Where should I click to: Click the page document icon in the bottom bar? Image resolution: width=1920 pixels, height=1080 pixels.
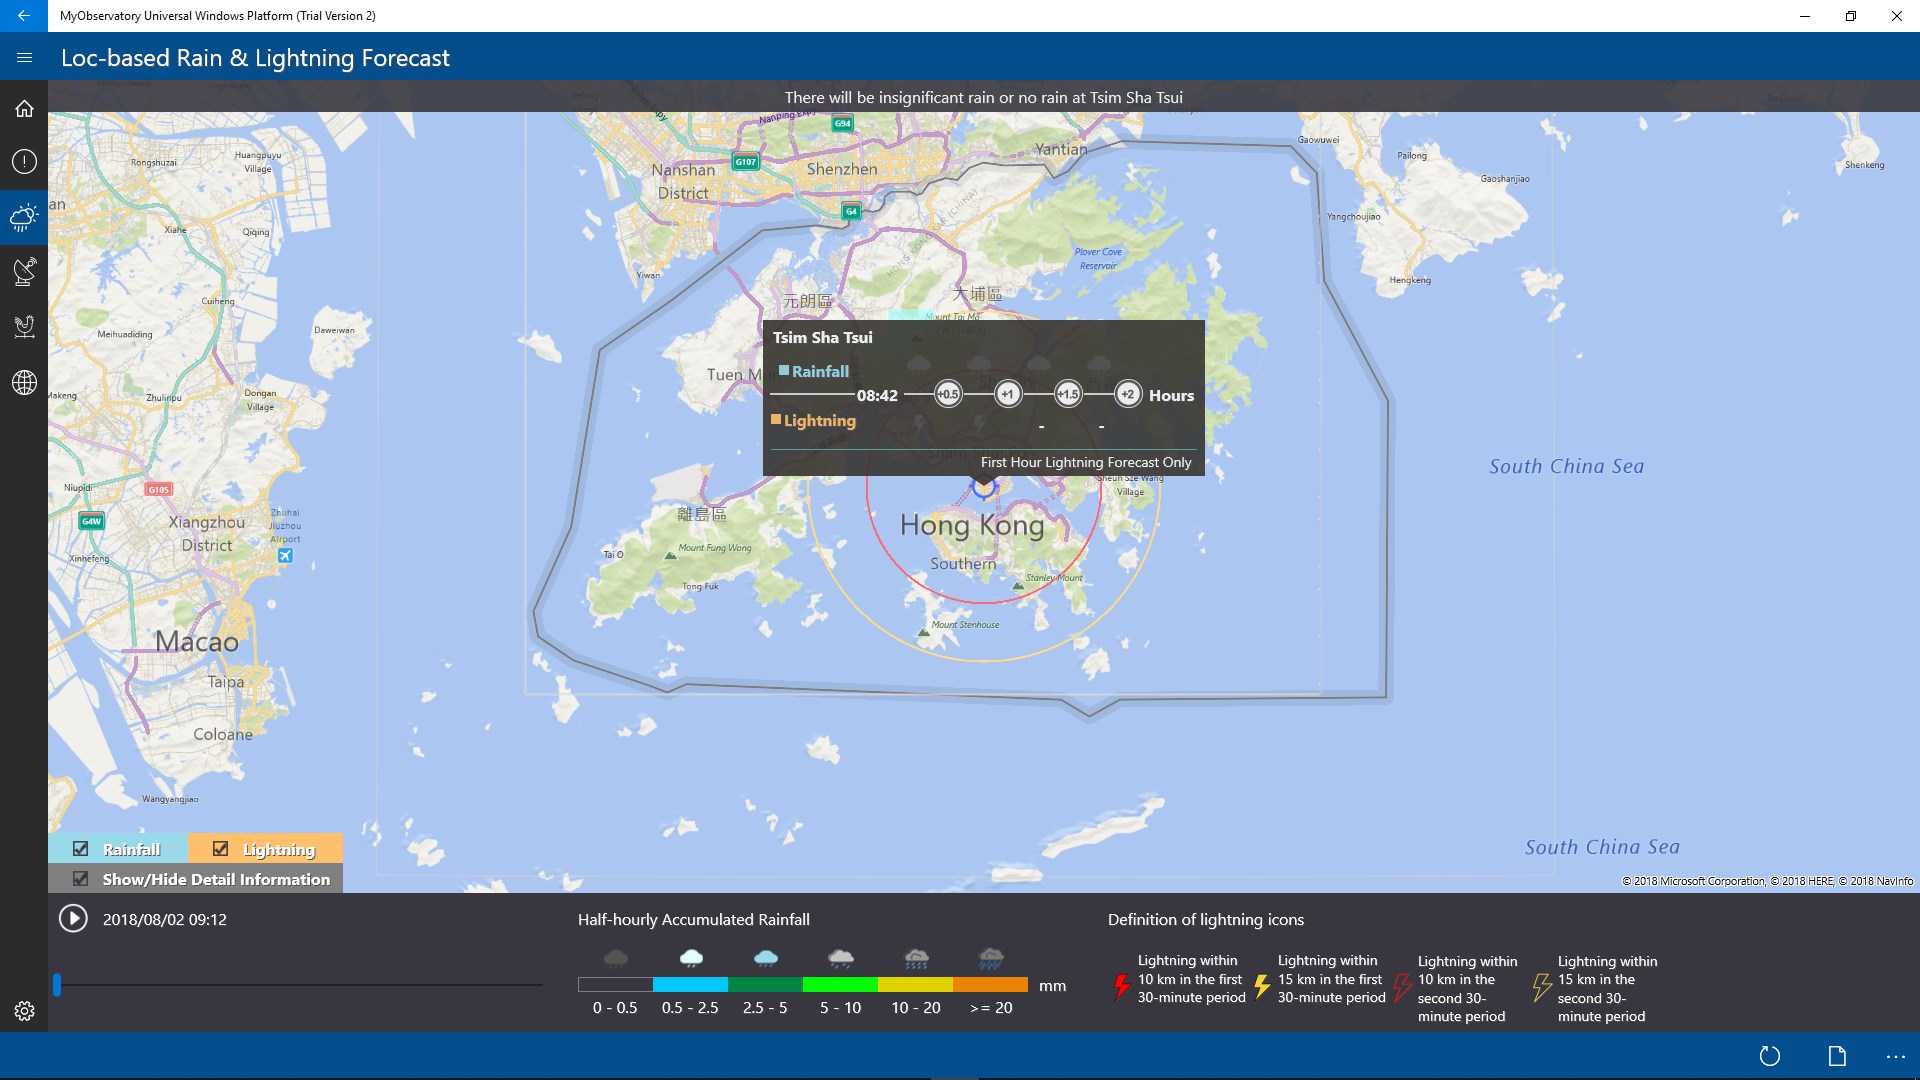1837,1056
